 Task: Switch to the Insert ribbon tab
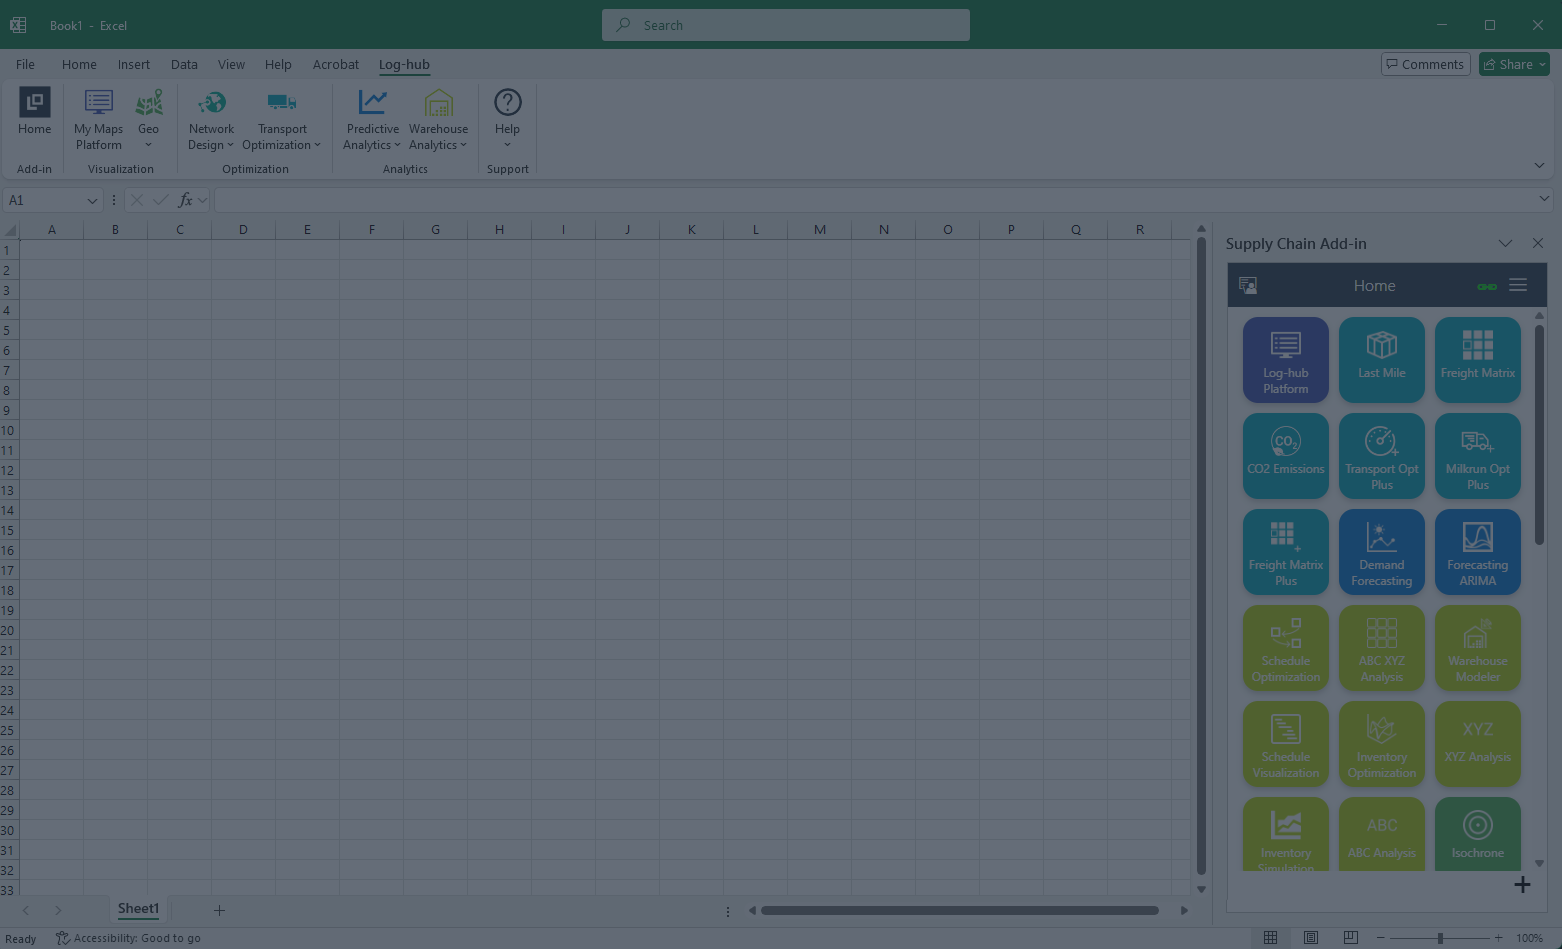point(134,64)
